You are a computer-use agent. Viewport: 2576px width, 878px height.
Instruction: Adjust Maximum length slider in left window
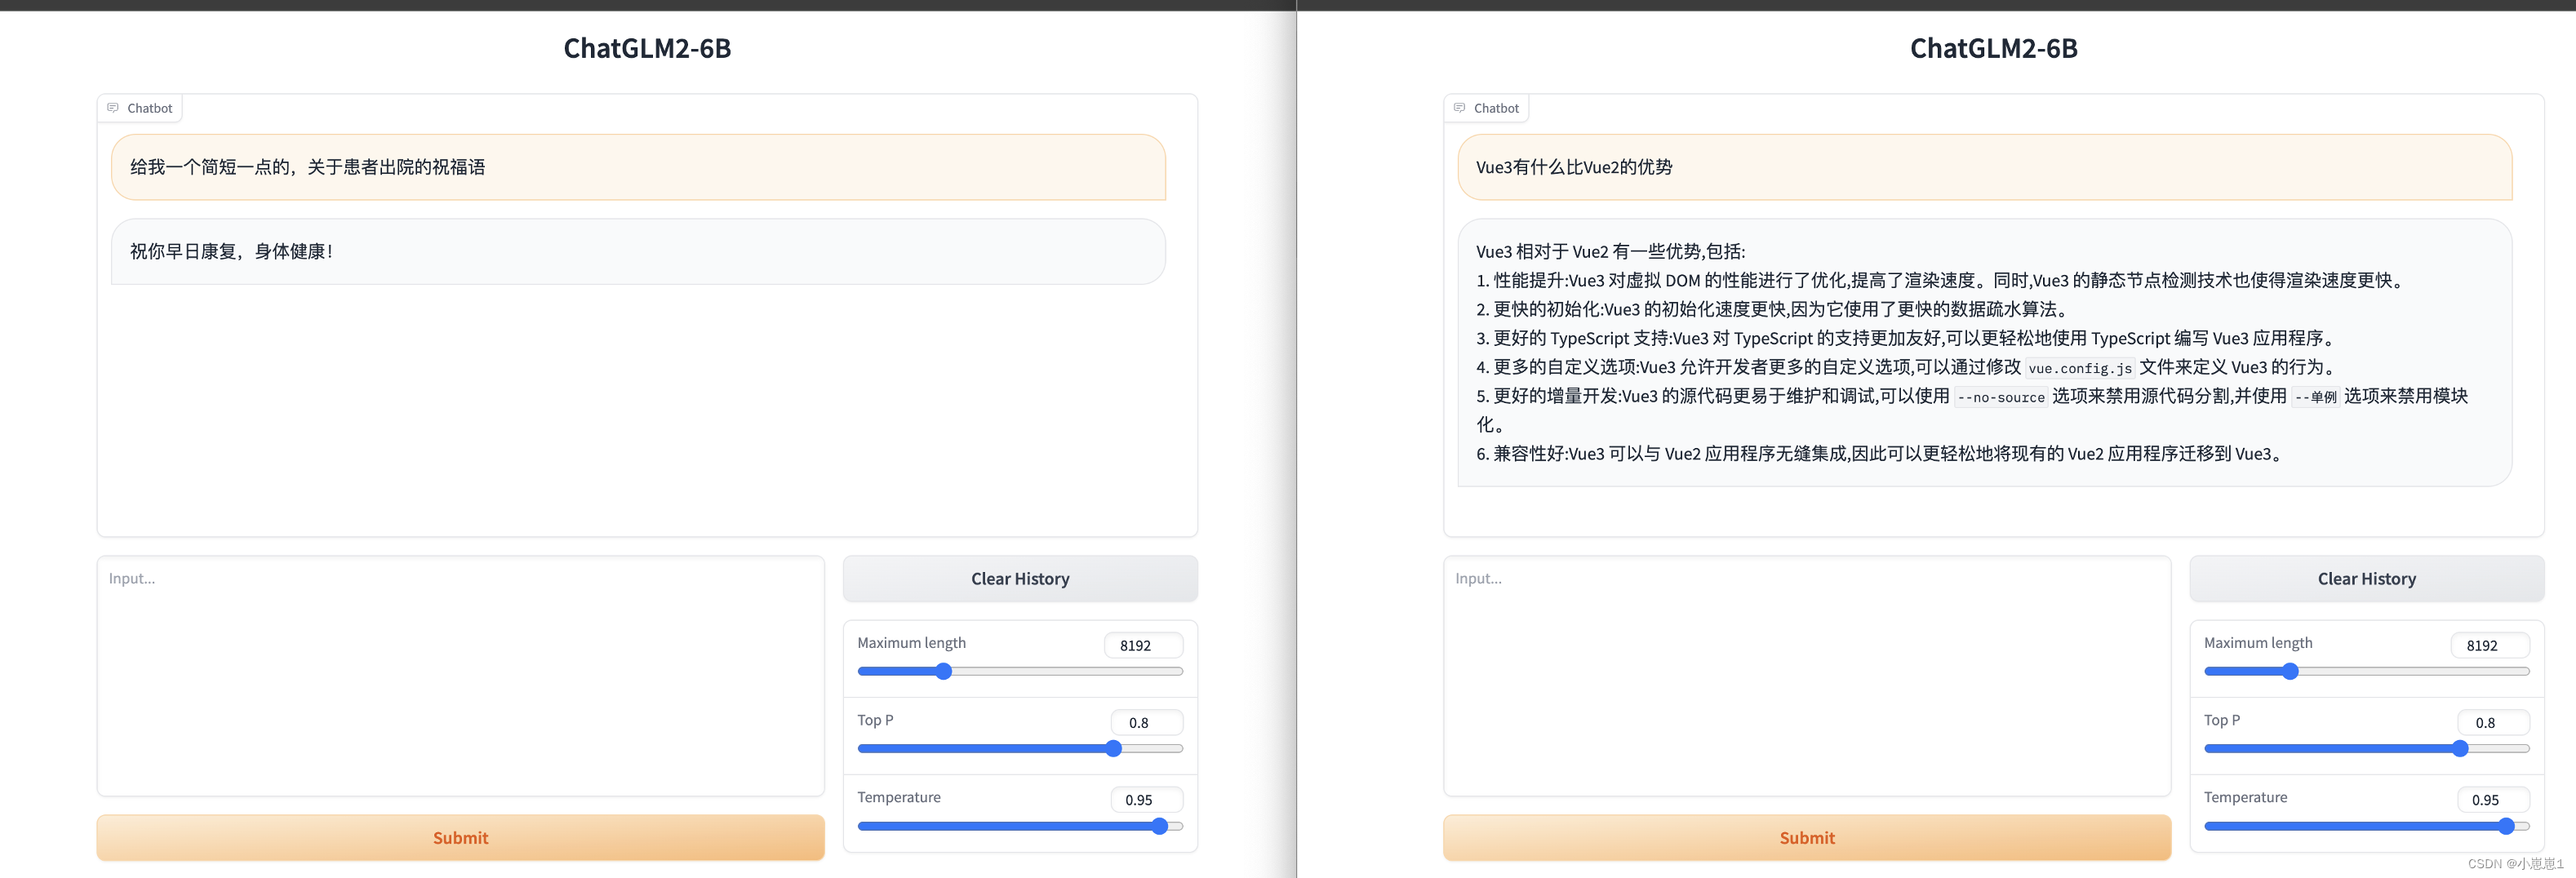pos(1020,671)
